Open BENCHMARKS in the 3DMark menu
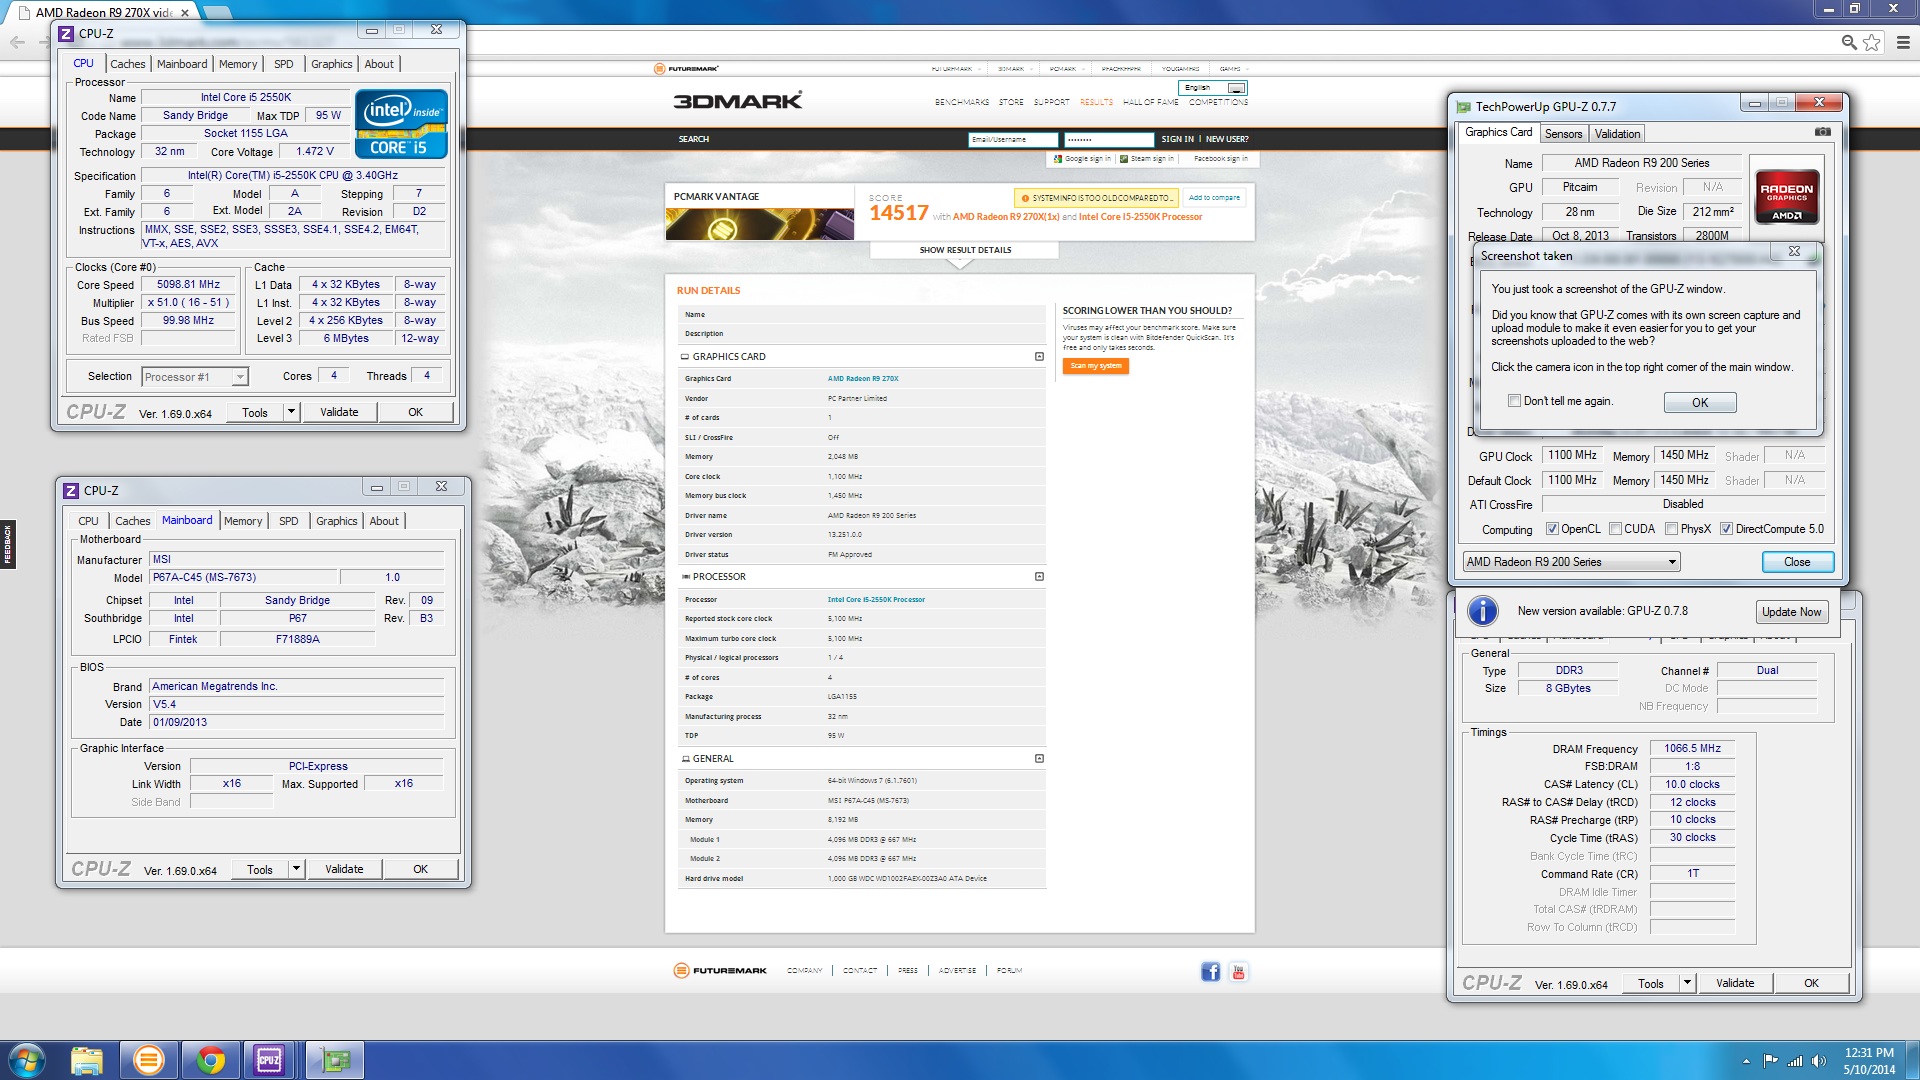This screenshot has width=1920, height=1080. 962,102
